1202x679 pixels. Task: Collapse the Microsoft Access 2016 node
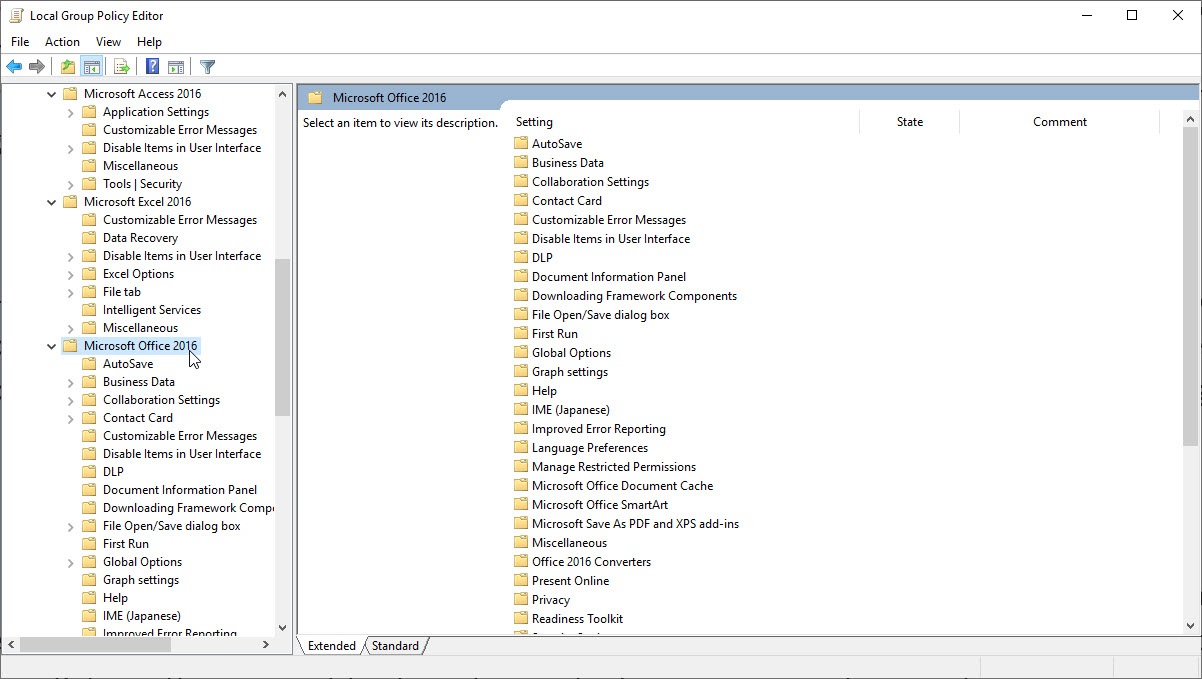point(52,94)
